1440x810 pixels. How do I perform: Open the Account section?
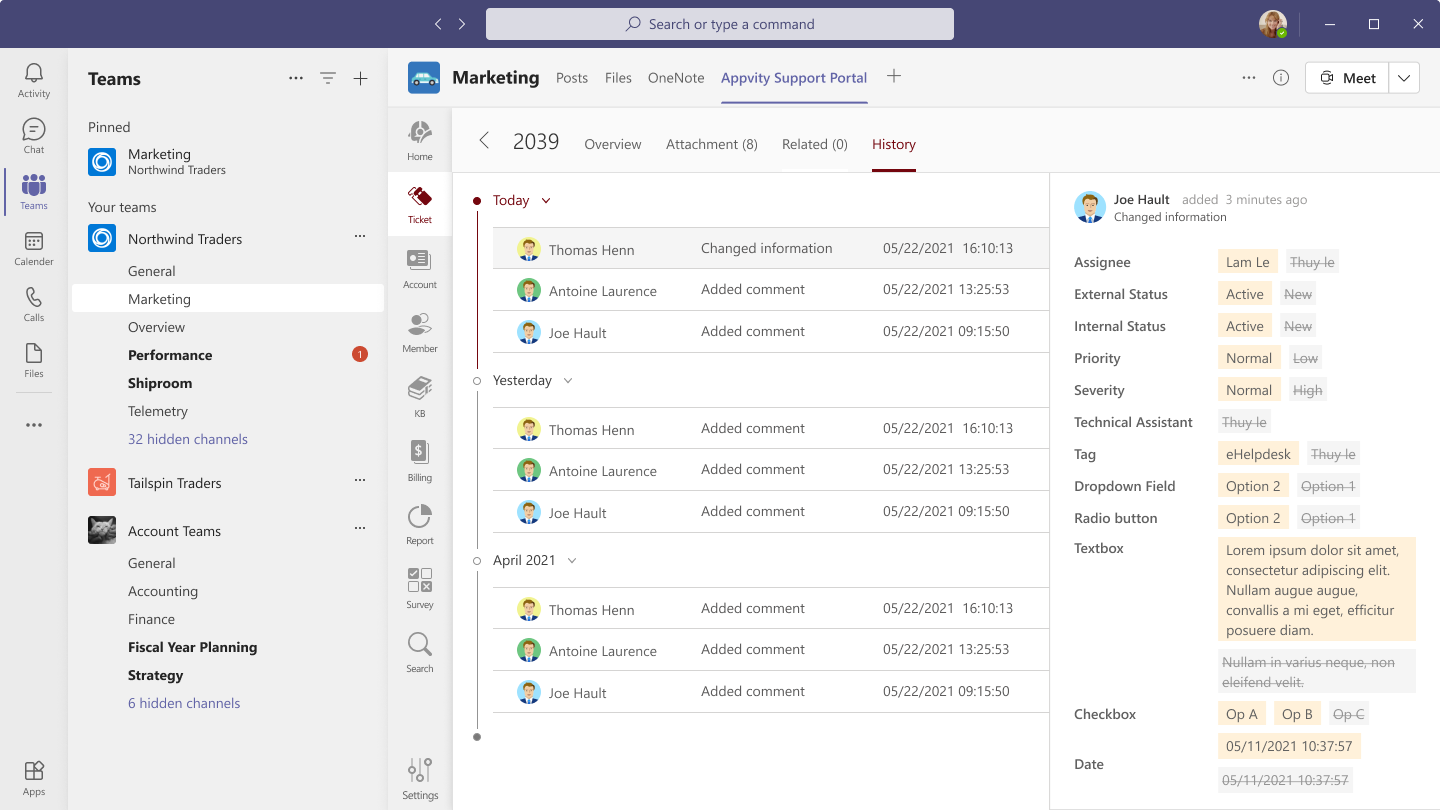419,267
